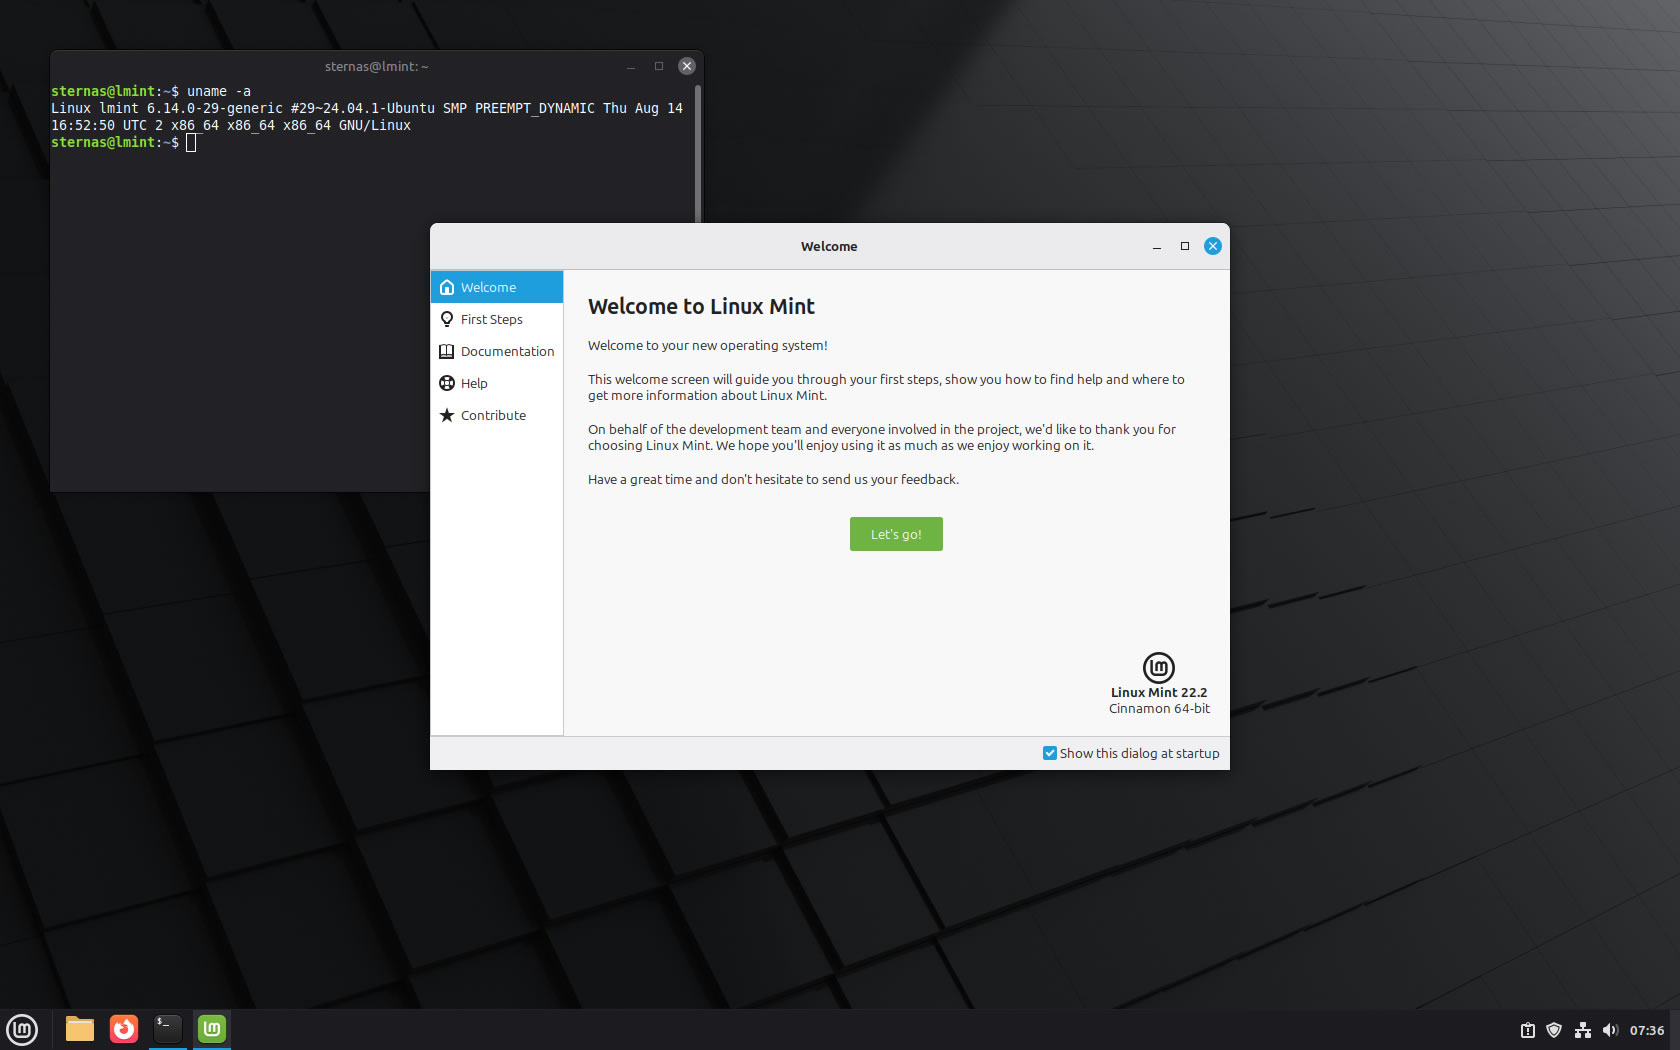Open the network connection tray icon
This screenshot has height=1050, width=1680.
(1582, 1030)
